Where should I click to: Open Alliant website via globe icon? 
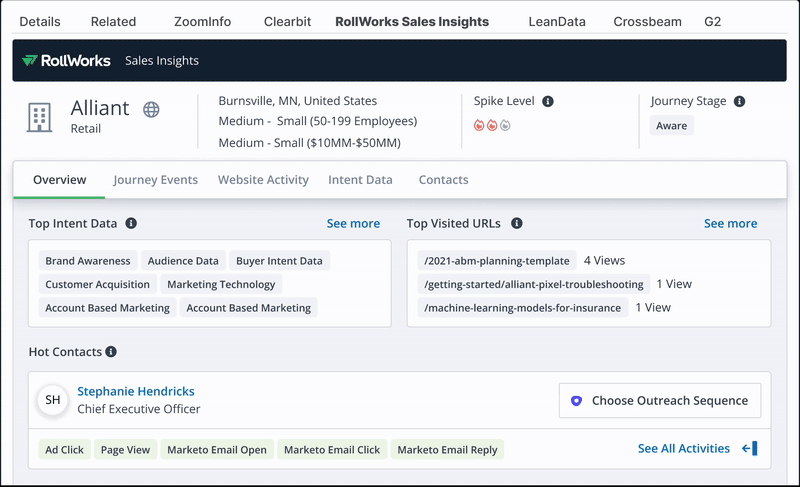tap(151, 109)
